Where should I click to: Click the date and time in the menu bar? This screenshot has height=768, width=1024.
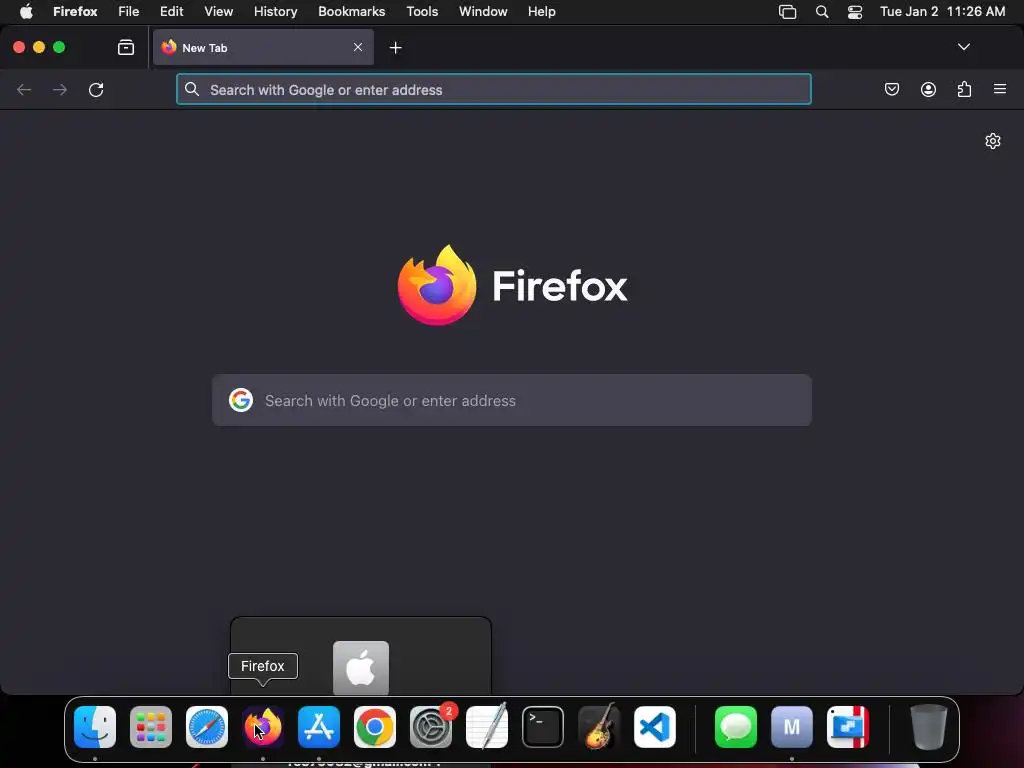click(x=942, y=12)
